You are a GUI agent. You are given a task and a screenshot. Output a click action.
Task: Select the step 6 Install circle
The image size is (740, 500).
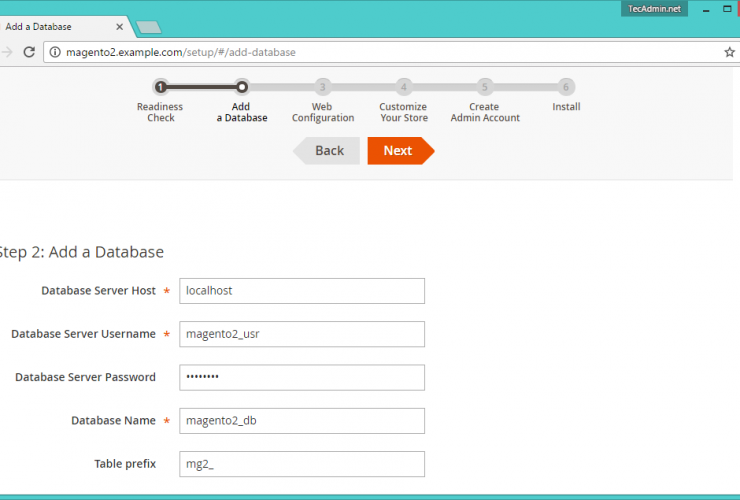[566, 87]
